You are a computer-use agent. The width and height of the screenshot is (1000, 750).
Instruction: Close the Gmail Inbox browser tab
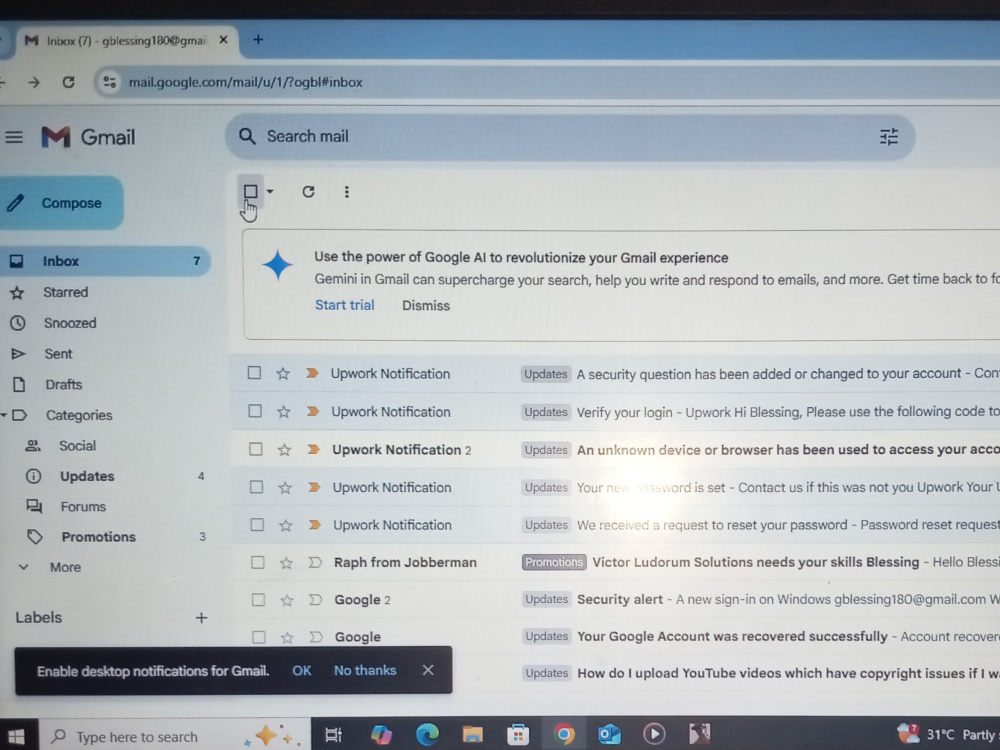point(223,40)
